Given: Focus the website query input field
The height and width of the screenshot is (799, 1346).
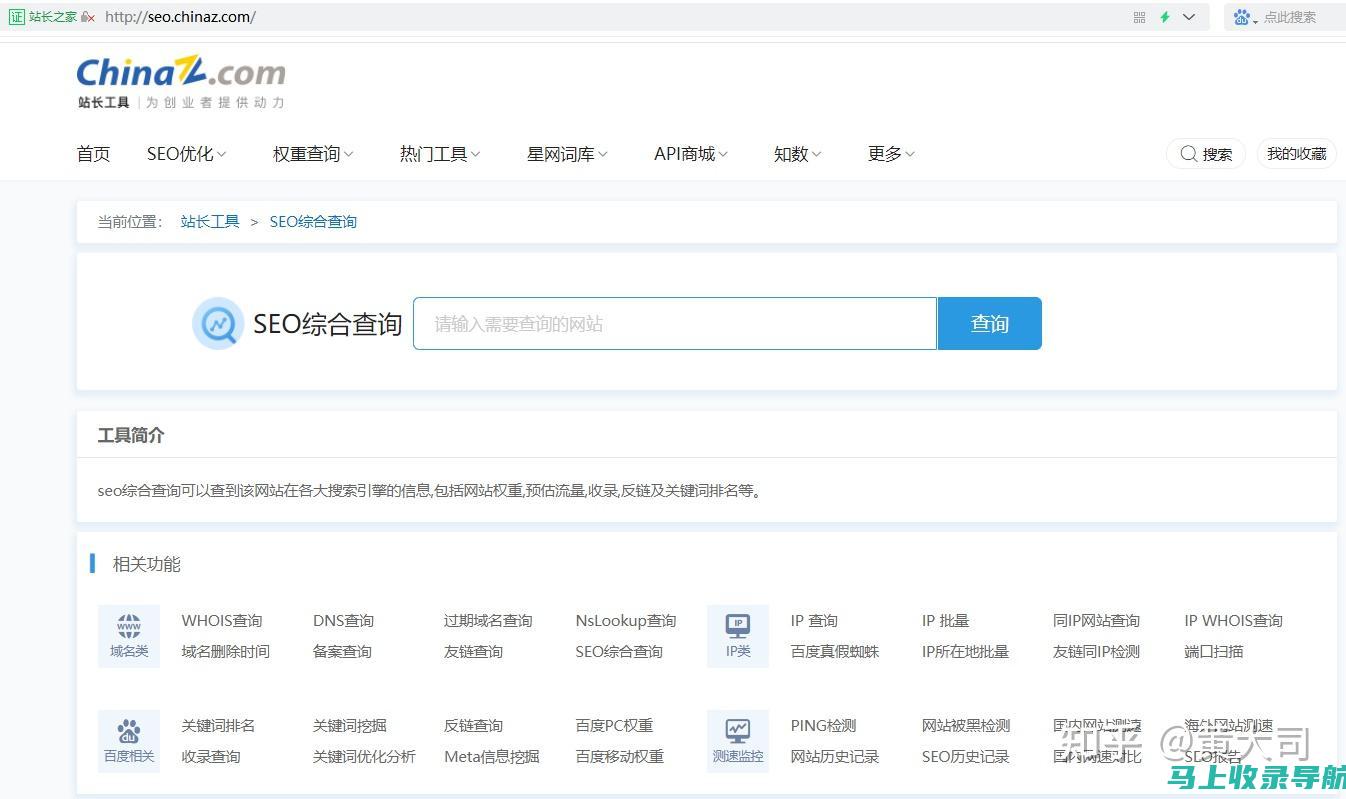Looking at the screenshot, I should 675,323.
